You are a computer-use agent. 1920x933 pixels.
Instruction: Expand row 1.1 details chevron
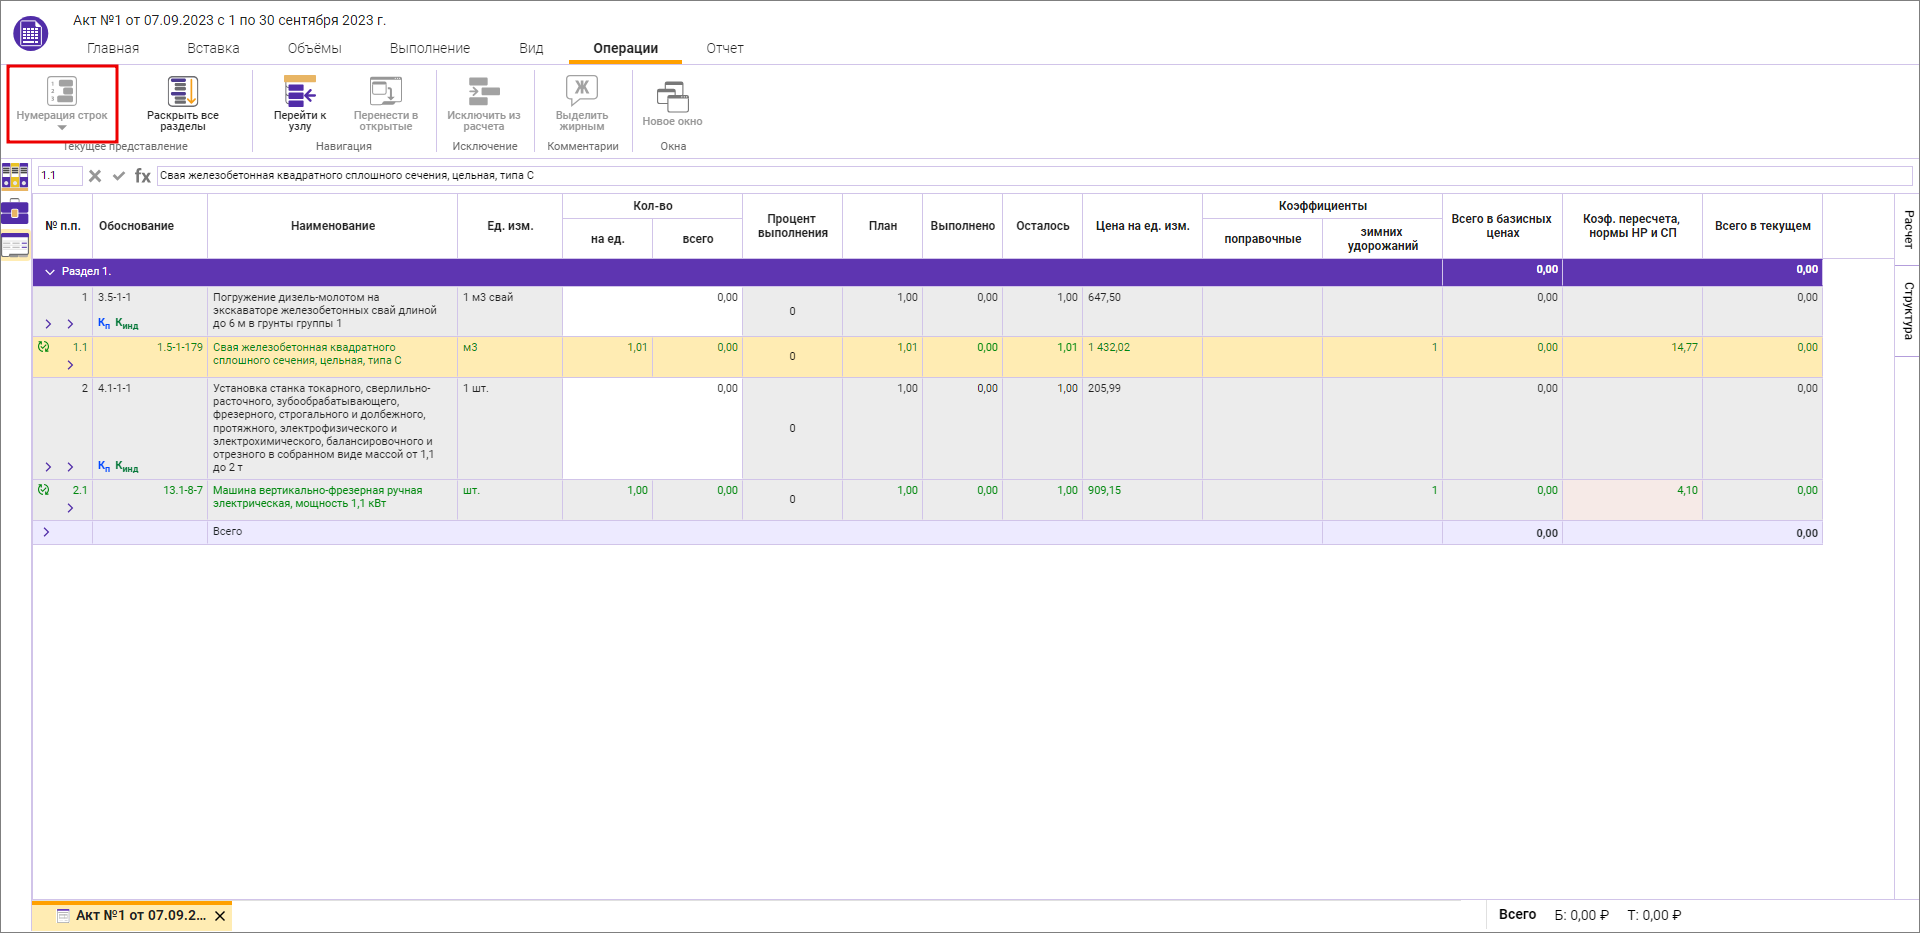(70, 365)
